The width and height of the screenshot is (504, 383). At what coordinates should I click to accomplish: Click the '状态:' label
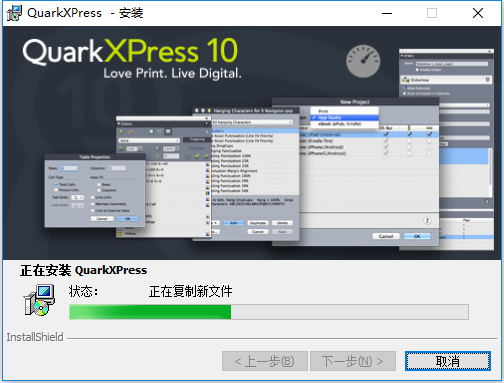coord(83,291)
